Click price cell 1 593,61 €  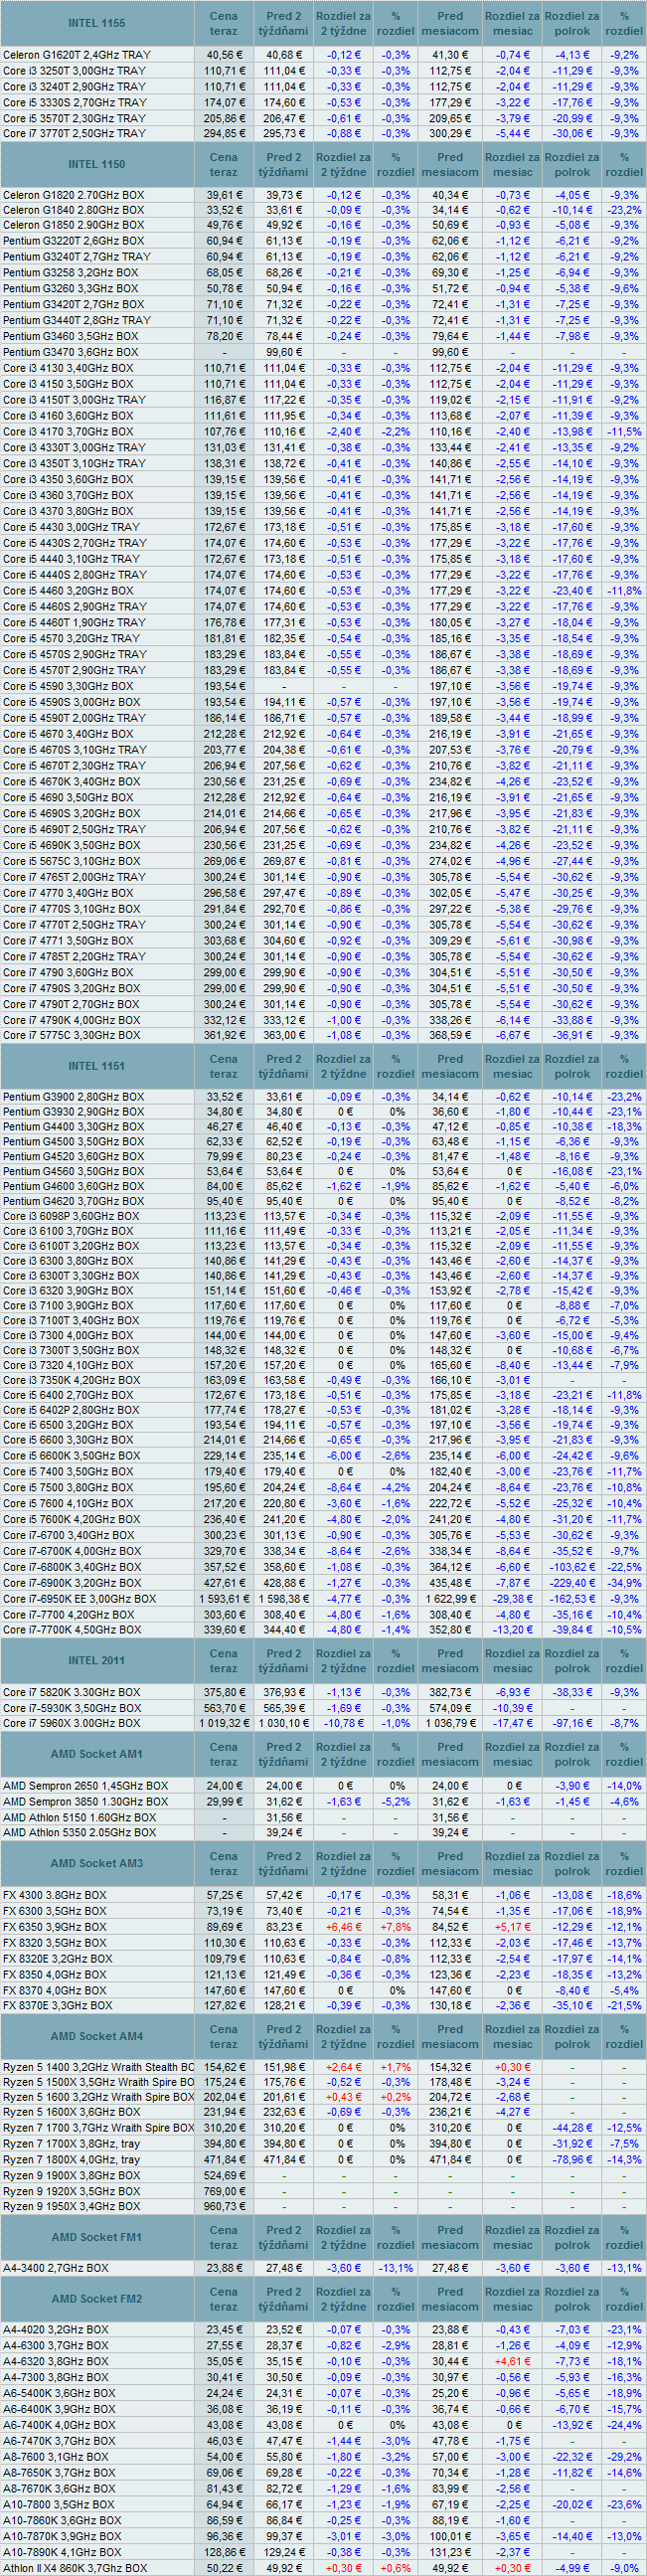[x=224, y=1598]
